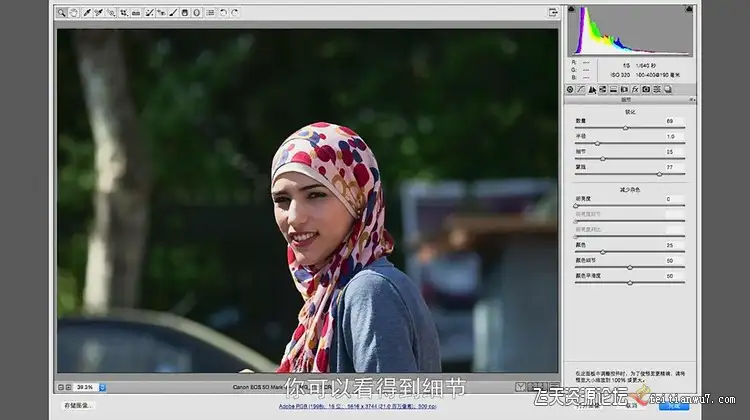Image resolution: width=750 pixels, height=420 pixels.
Task: Toggle before/after preview Y icon
Action: pos(520,387)
